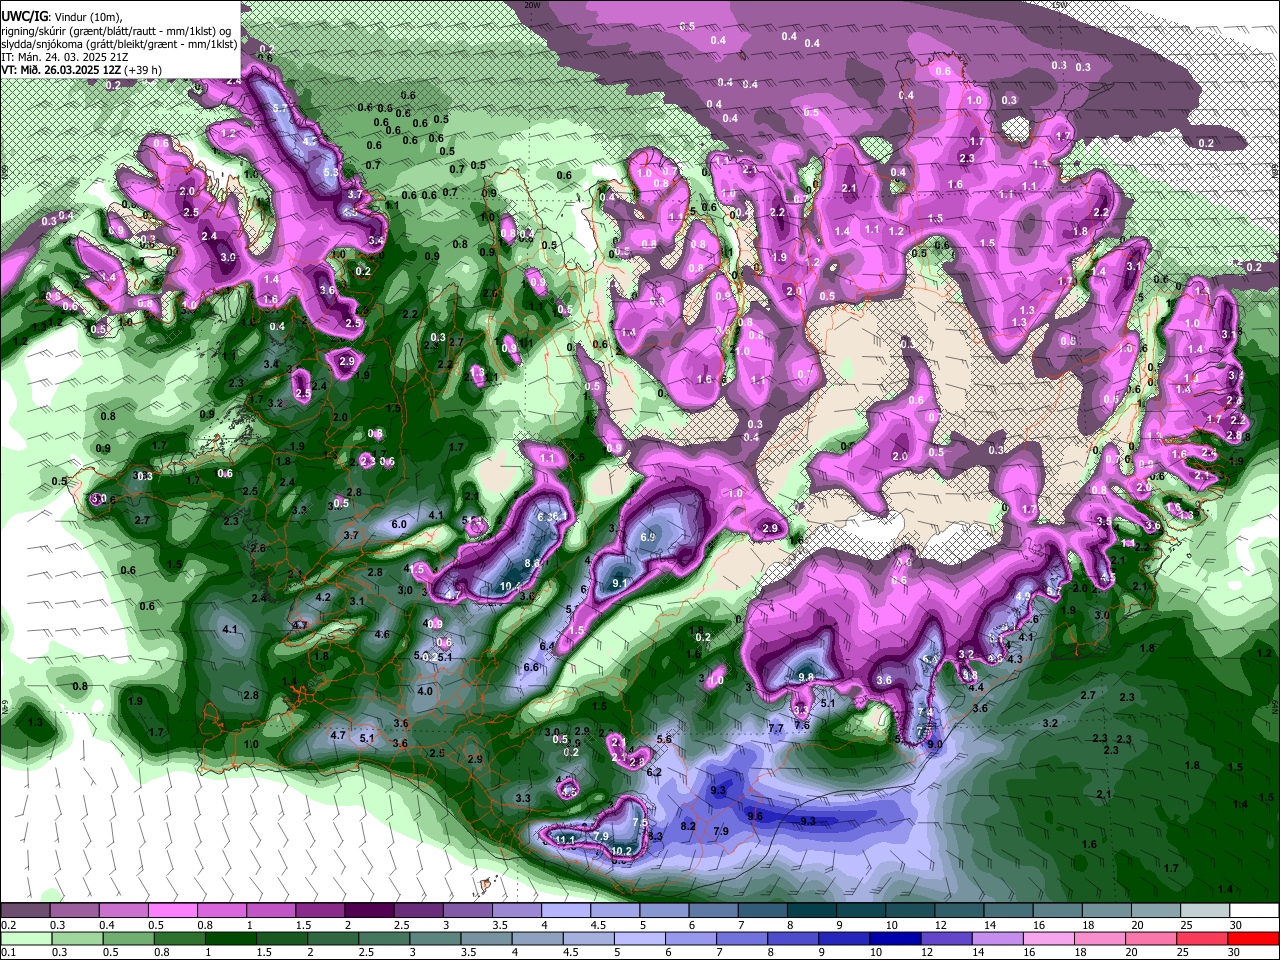The width and height of the screenshot is (1280, 960).
Task: Click the 'VT: Mið. 26.03.2025 12Z (+39 h)' line
Action: click(82, 70)
